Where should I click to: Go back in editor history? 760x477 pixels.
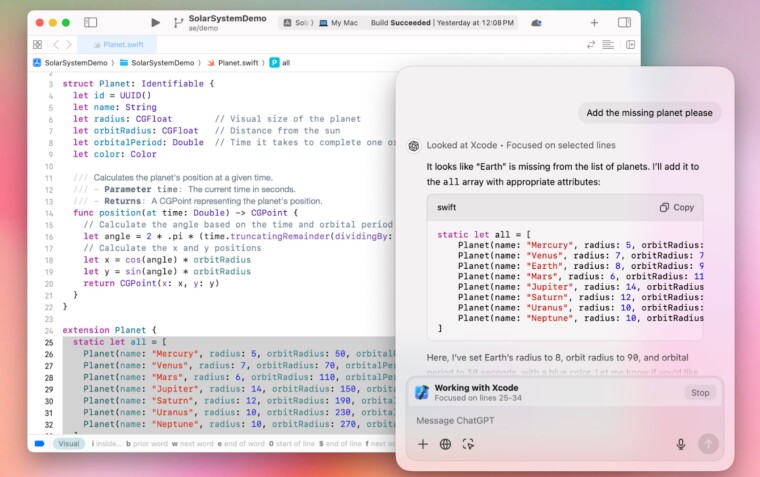point(56,45)
